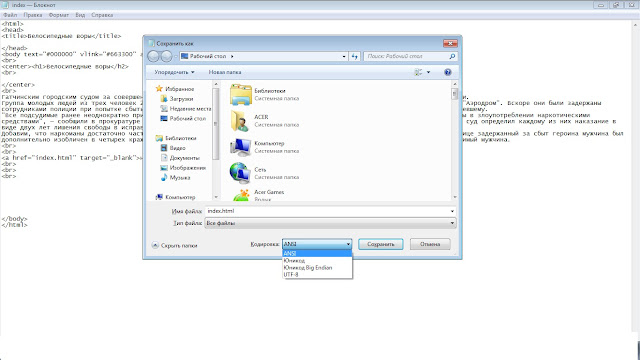The width and height of the screenshot is (640, 360).
Task: Select Избранное in the navigation pane
Action: tap(180, 89)
